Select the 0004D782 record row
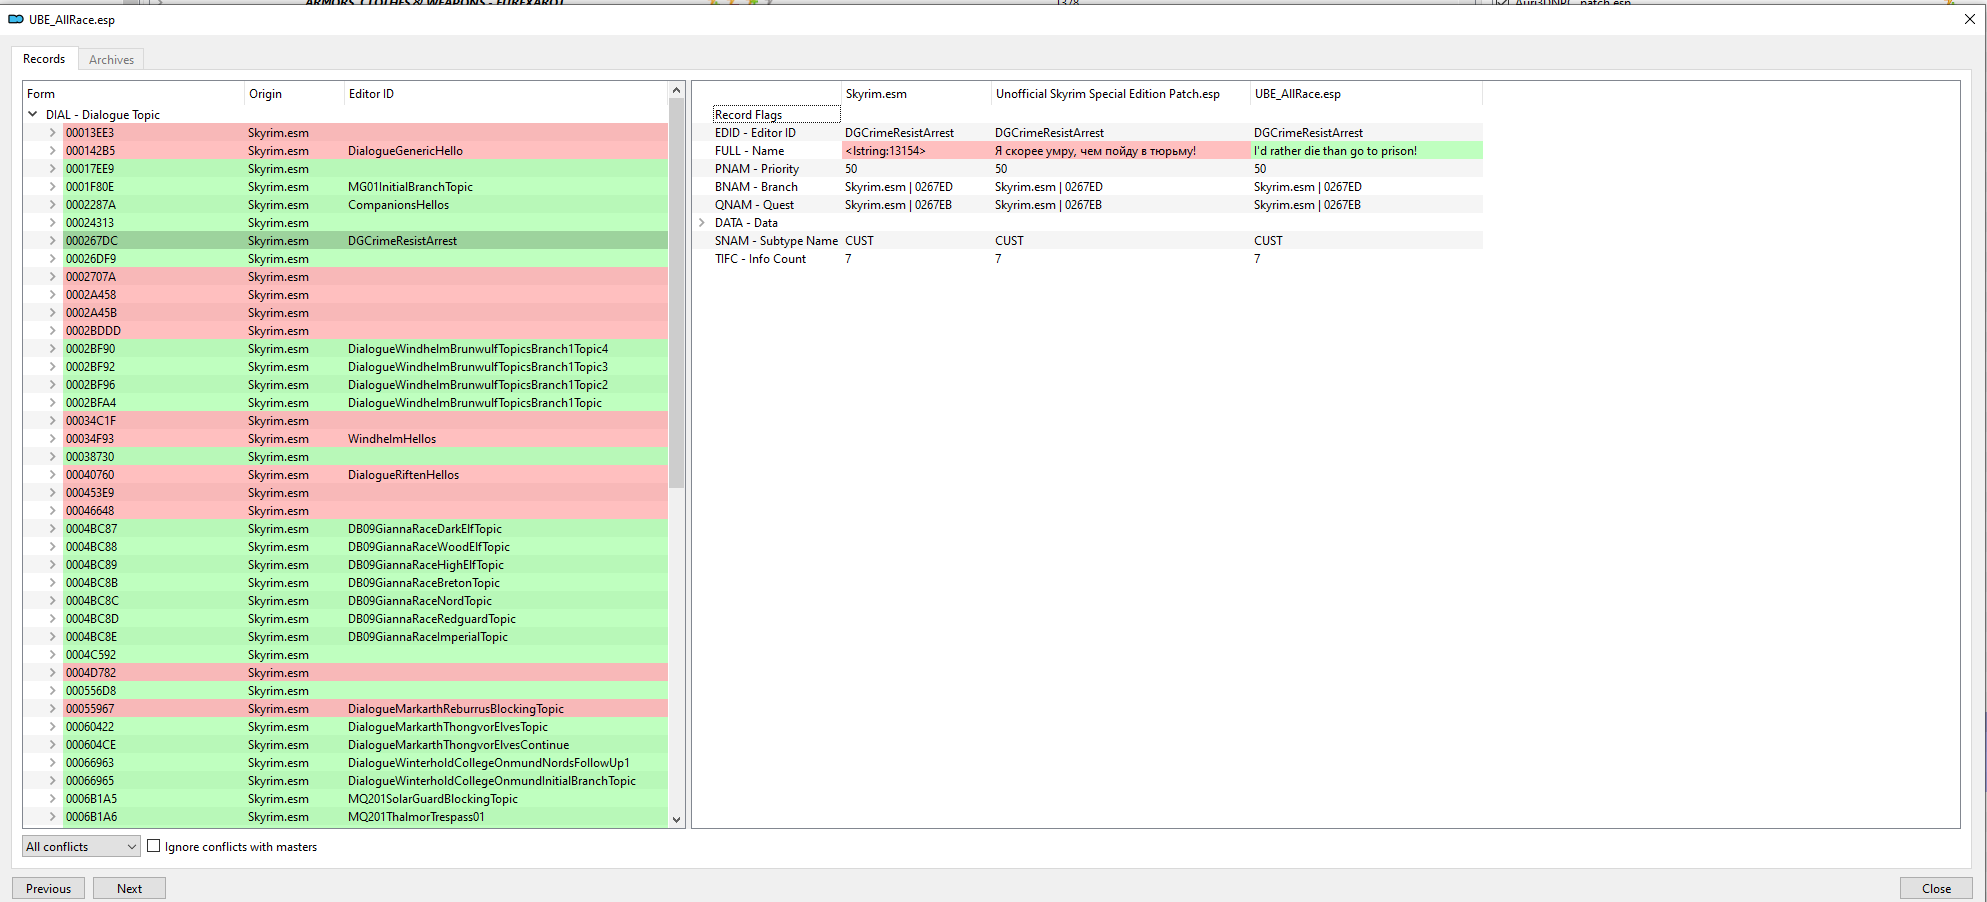This screenshot has width=1987, height=902. (x=365, y=673)
